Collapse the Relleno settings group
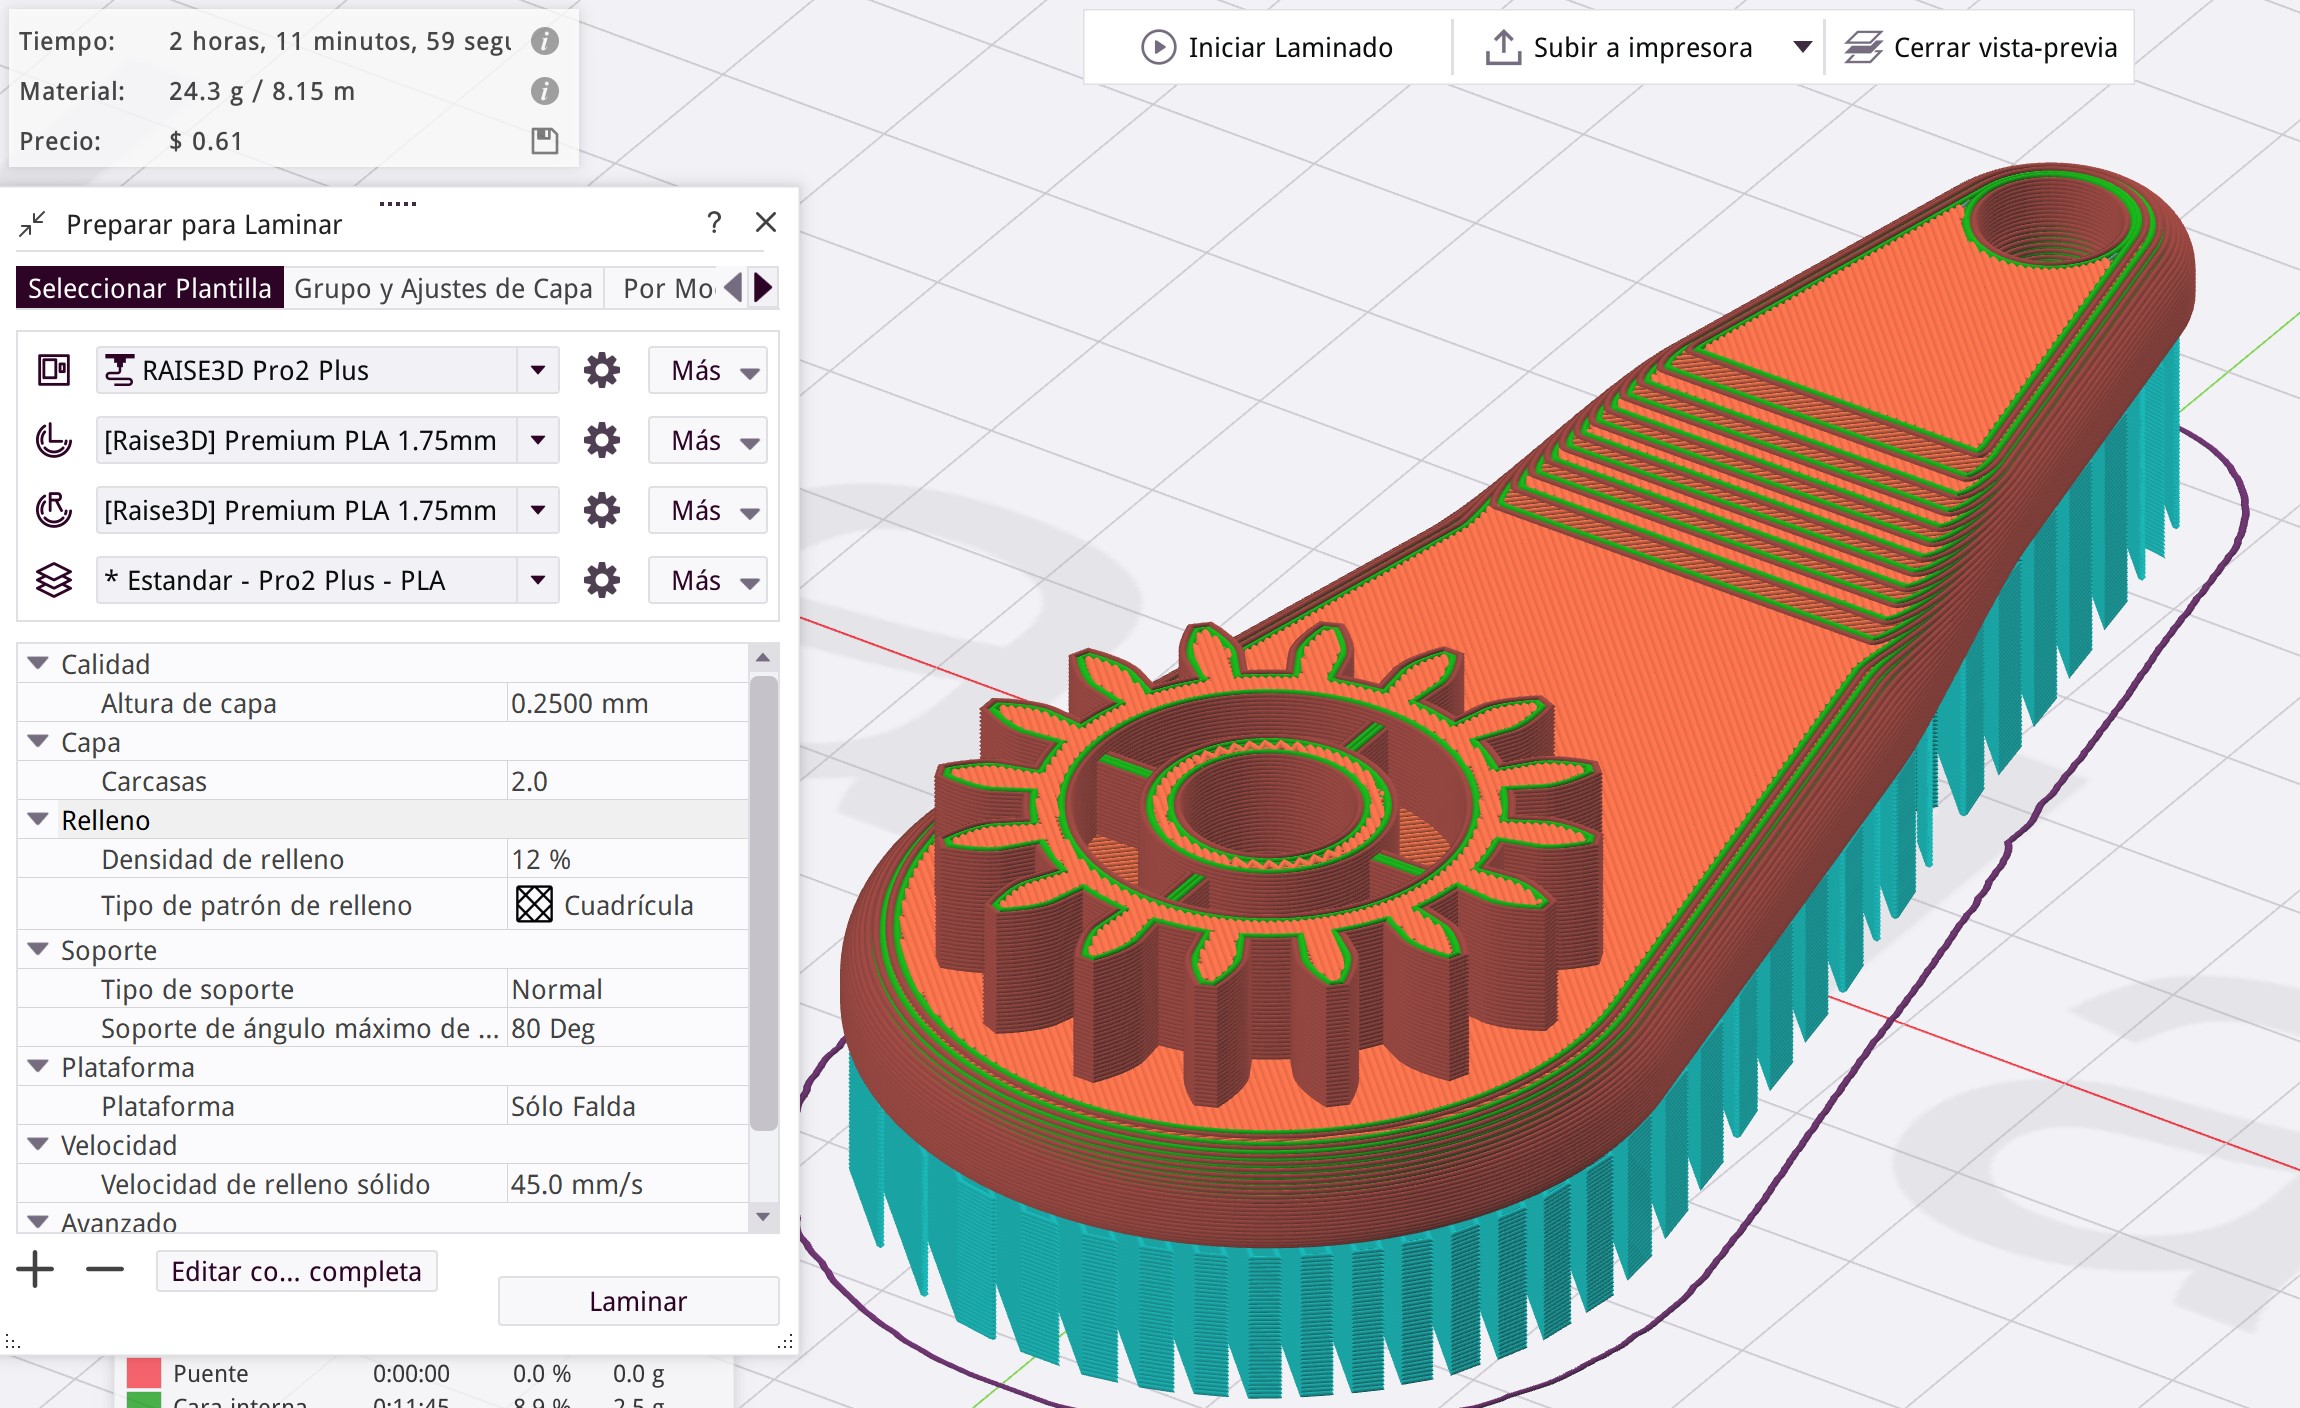Screen dimensions: 2300x1408 tap(38, 820)
